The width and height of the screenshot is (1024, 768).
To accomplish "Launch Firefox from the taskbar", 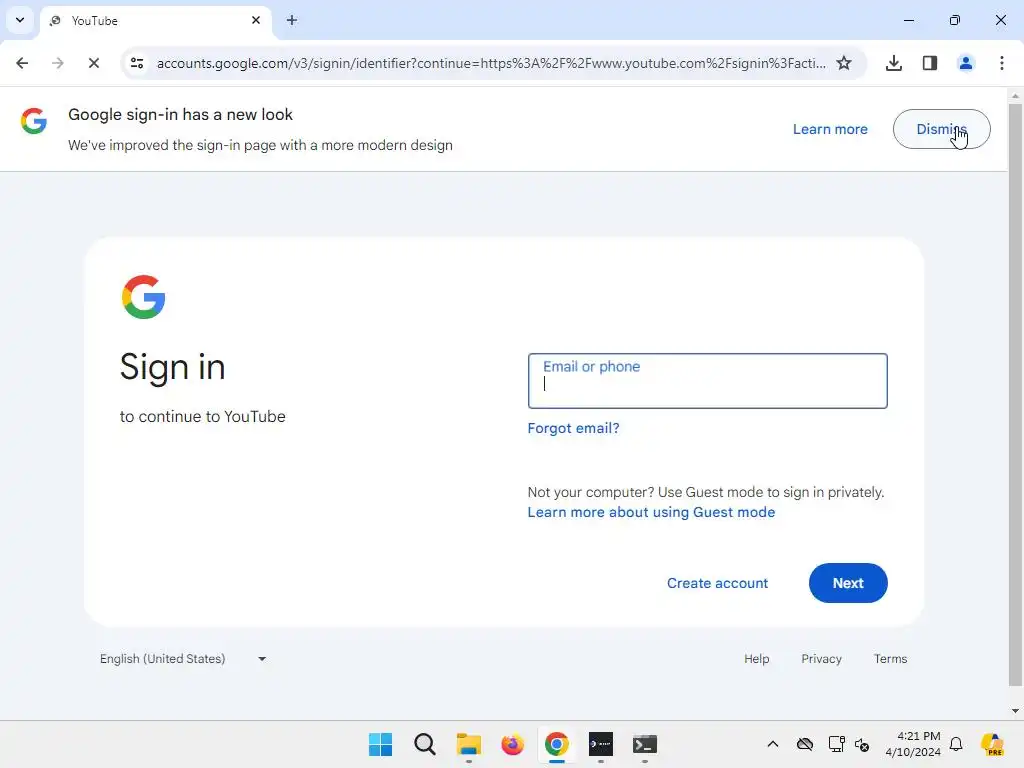I will 513,744.
